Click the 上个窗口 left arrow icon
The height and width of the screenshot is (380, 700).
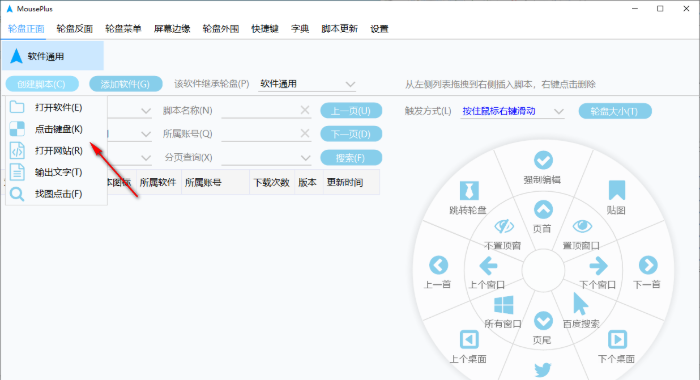pyautogui.click(x=488, y=266)
